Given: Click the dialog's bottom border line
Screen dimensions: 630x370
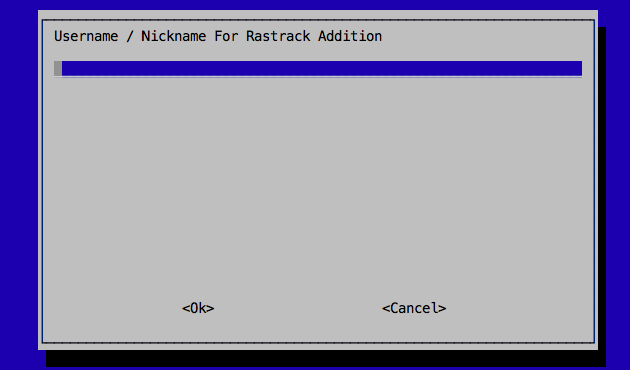Looking at the screenshot, I should [318, 342].
